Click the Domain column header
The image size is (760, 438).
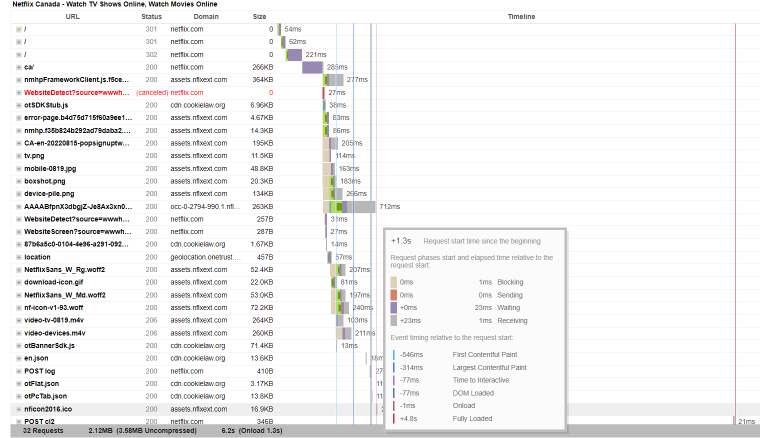coord(206,16)
